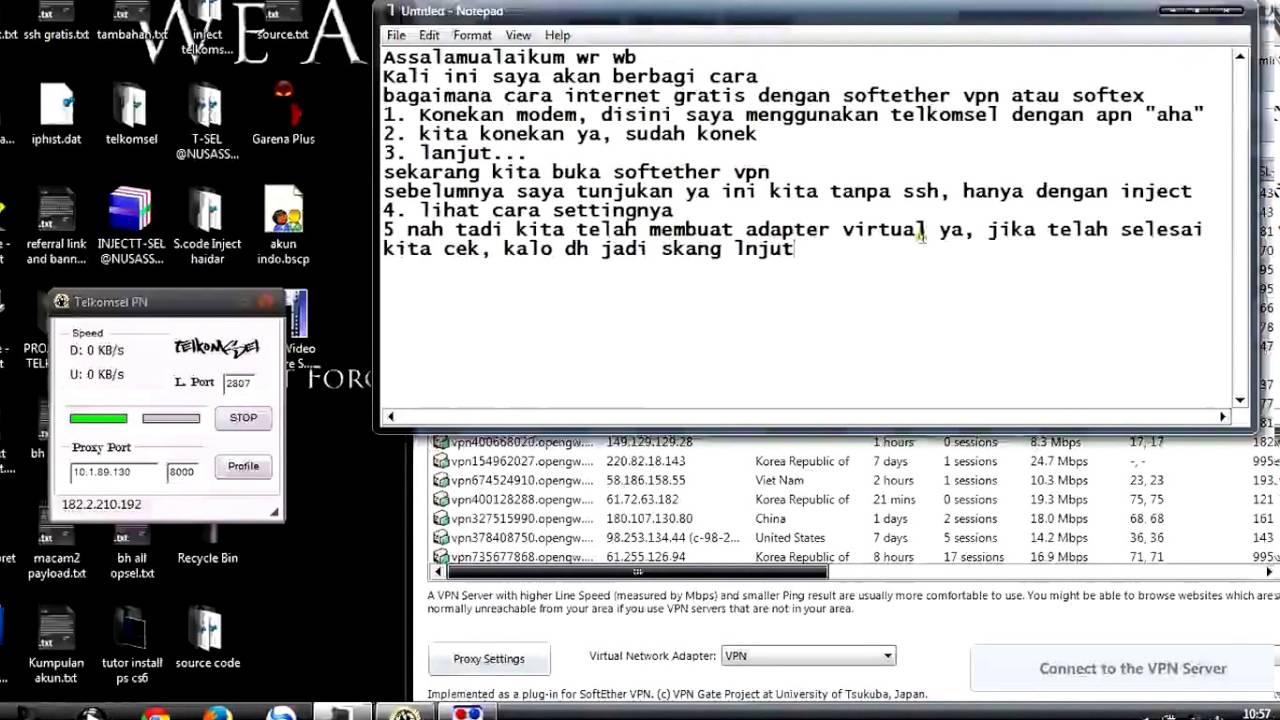
Task: Select the vpn378408750 server row
Action: pos(855,537)
